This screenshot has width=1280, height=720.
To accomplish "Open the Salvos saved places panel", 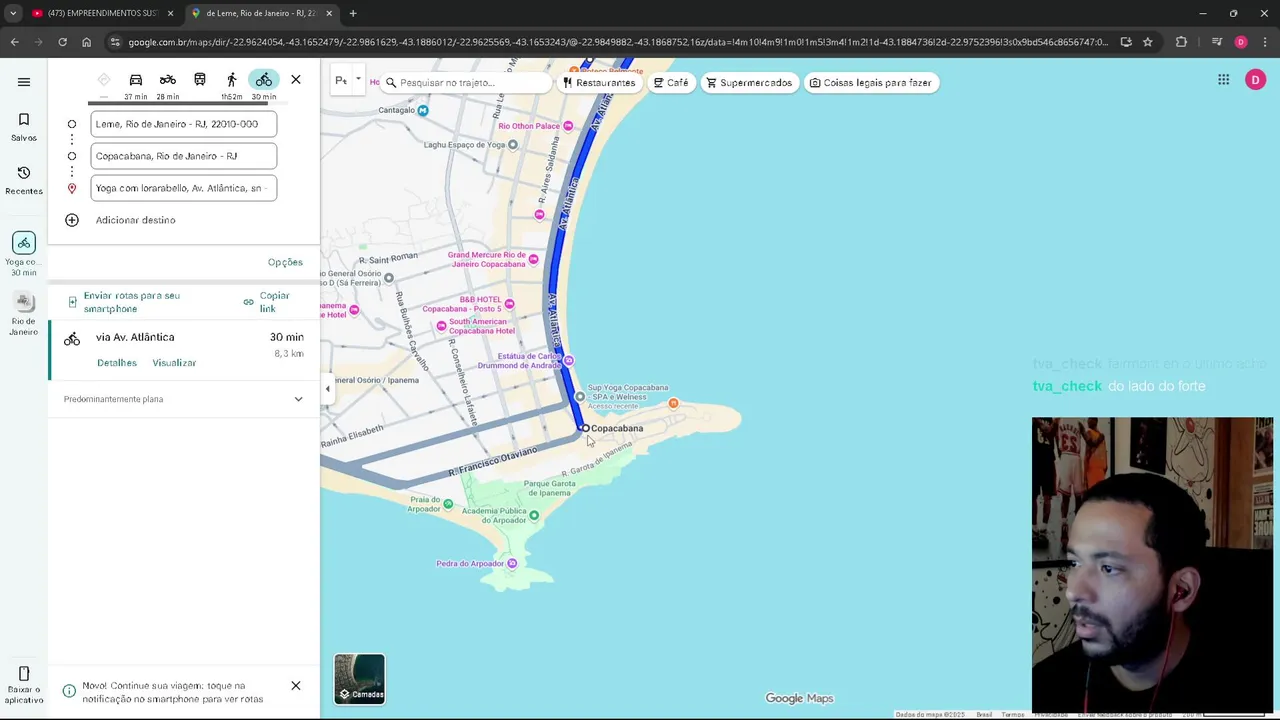I will pos(24,127).
